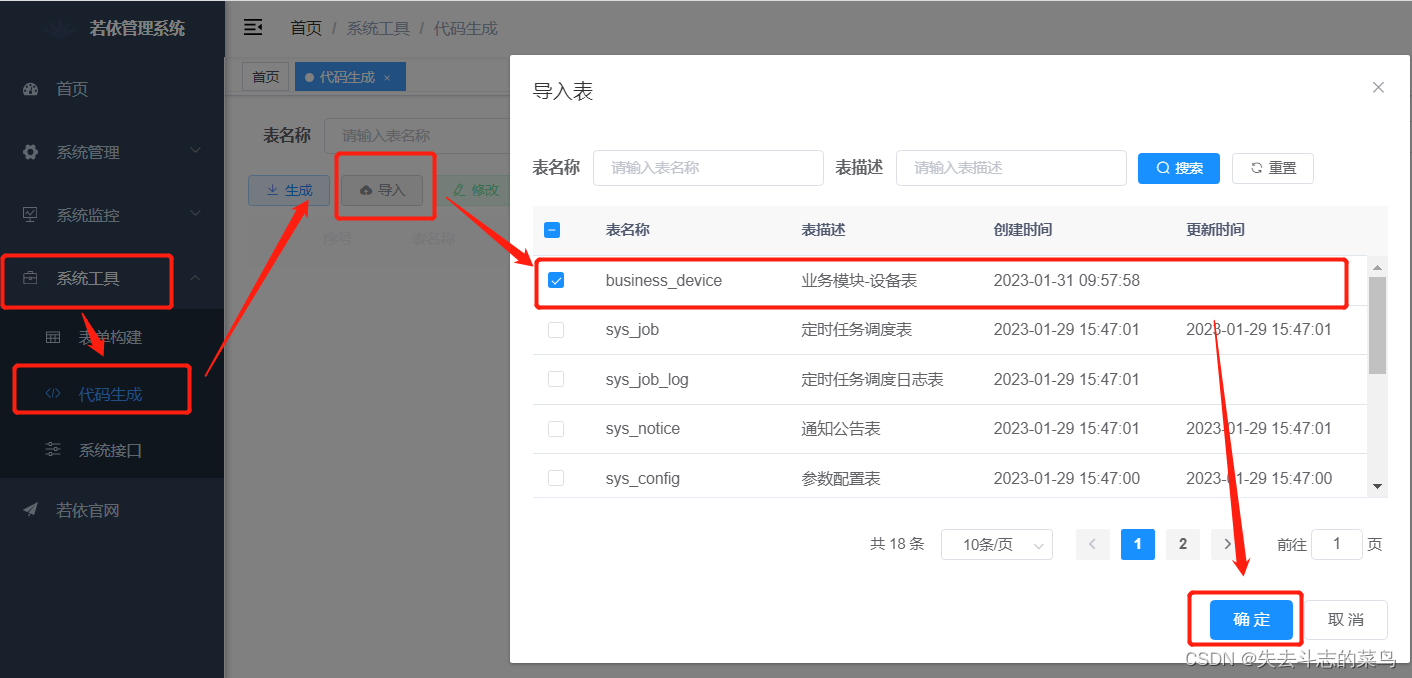The image size is (1412, 678).
Task: Click the sys_job_log table name cell
Action: [x=647, y=379]
